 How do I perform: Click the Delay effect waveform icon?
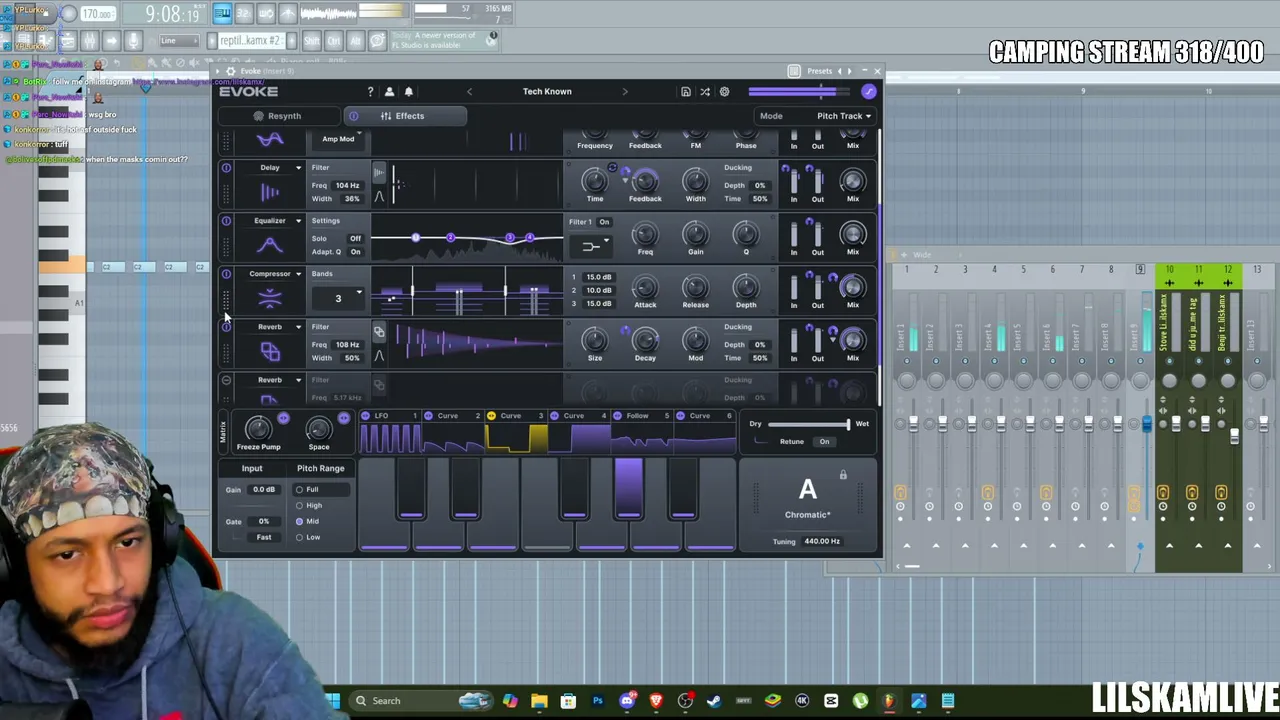pyautogui.click(x=270, y=192)
